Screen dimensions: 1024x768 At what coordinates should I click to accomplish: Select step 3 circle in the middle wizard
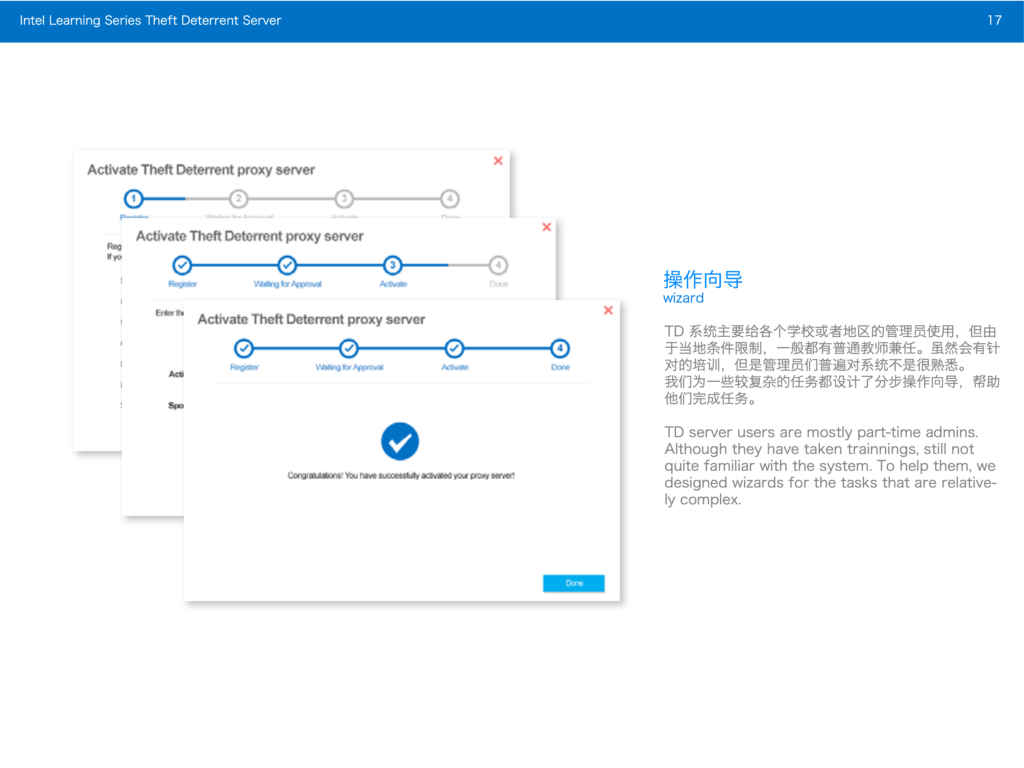click(x=393, y=265)
